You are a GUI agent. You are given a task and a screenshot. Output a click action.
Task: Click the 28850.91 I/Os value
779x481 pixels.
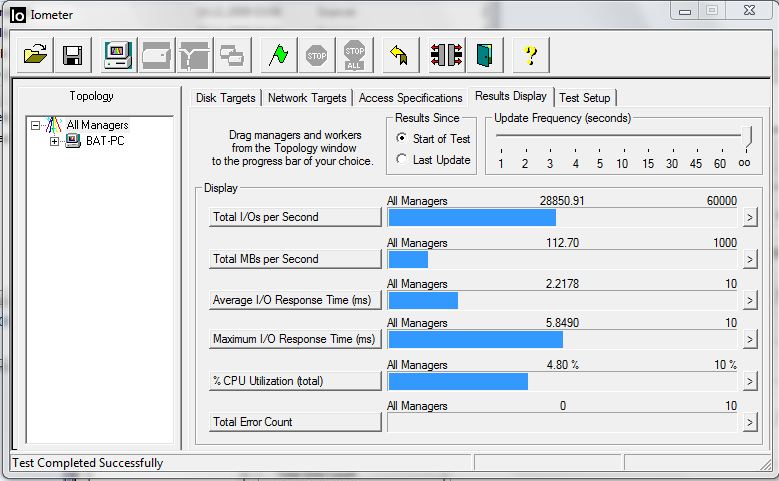pos(562,201)
